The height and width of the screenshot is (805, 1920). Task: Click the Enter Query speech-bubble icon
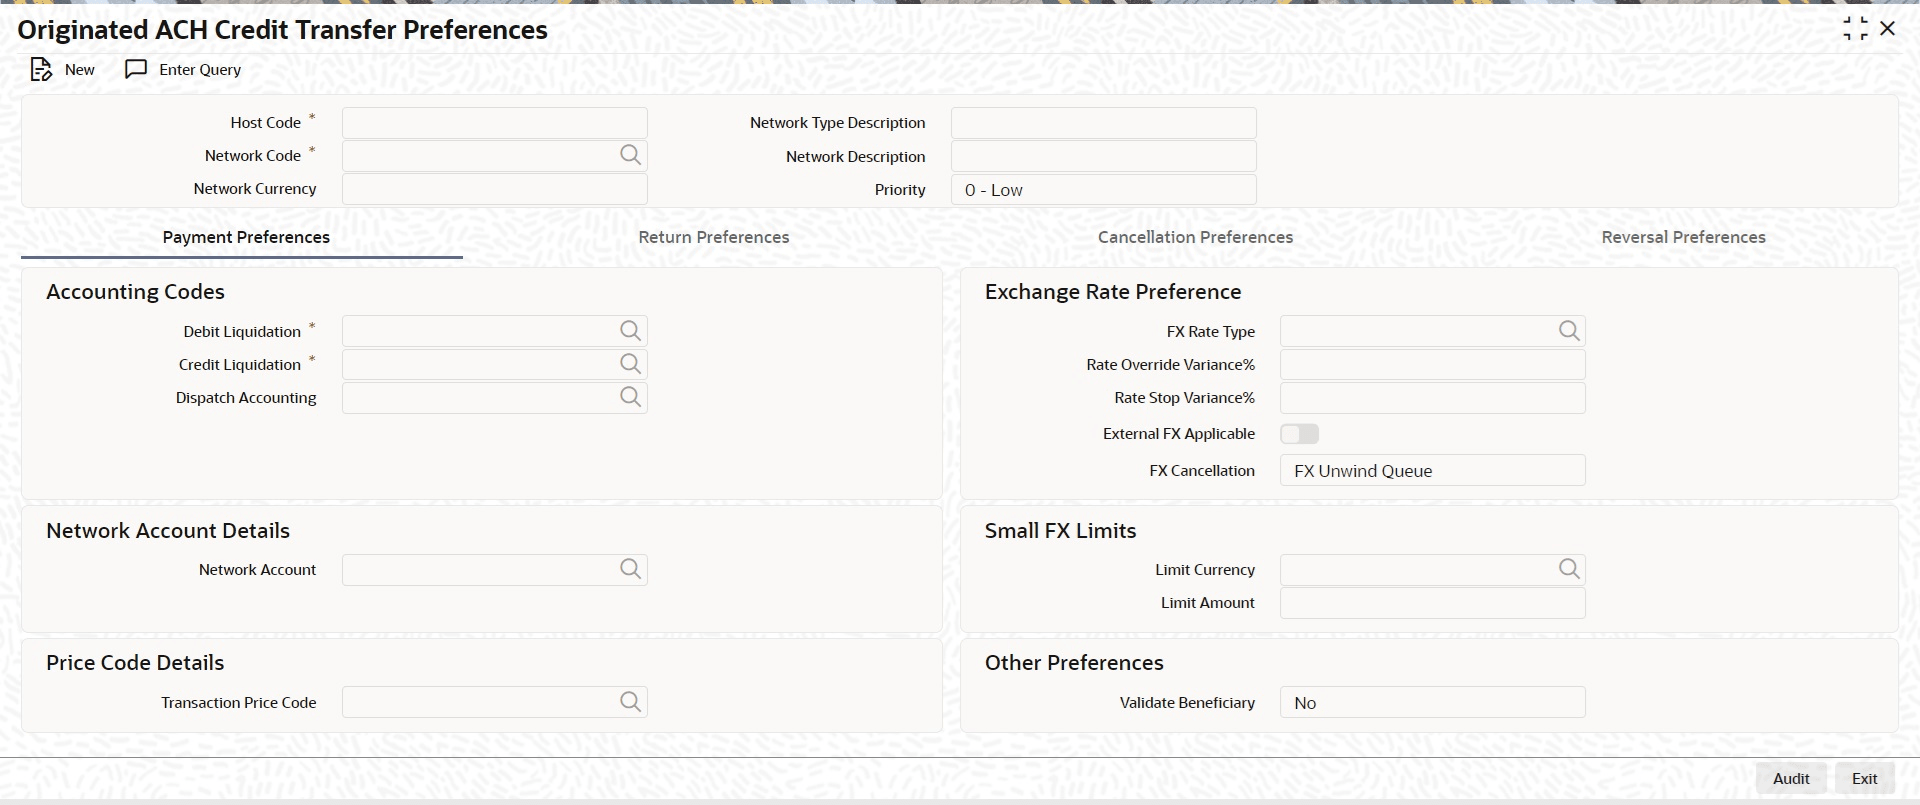pyautogui.click(x=136, y=70)
